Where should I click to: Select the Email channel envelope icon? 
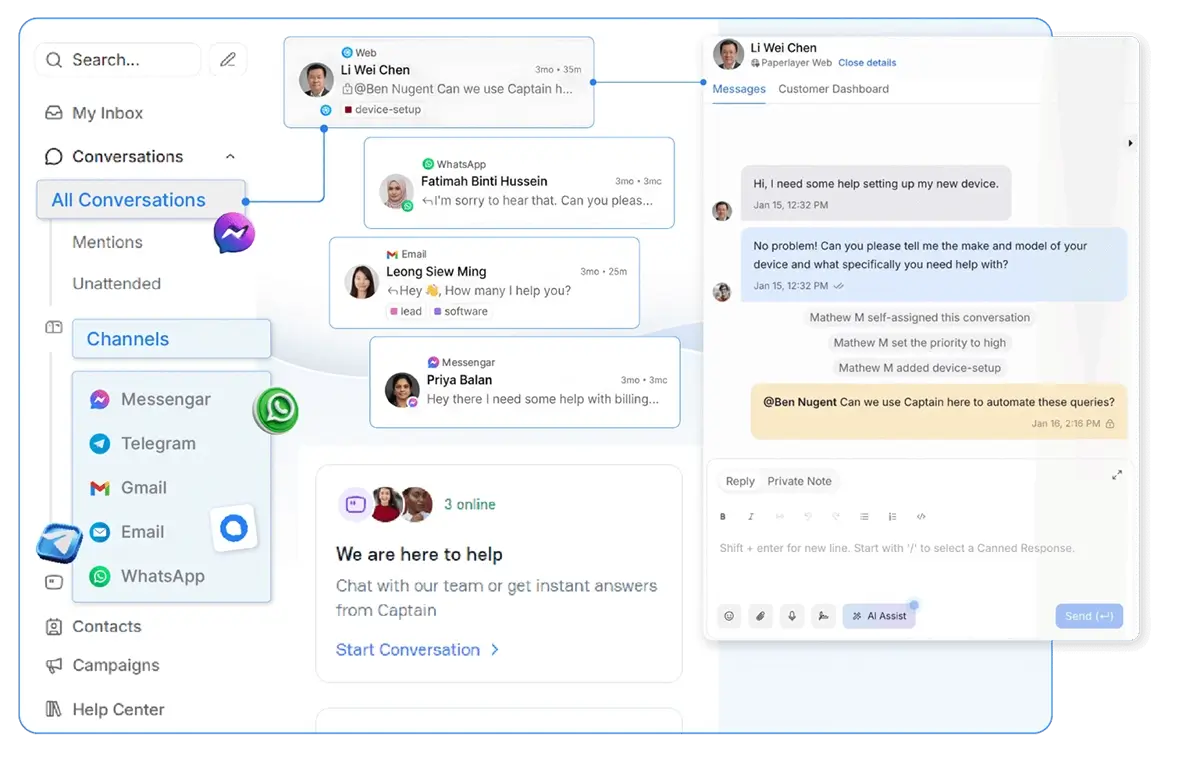pyautogui.click(x=100, y=532)
